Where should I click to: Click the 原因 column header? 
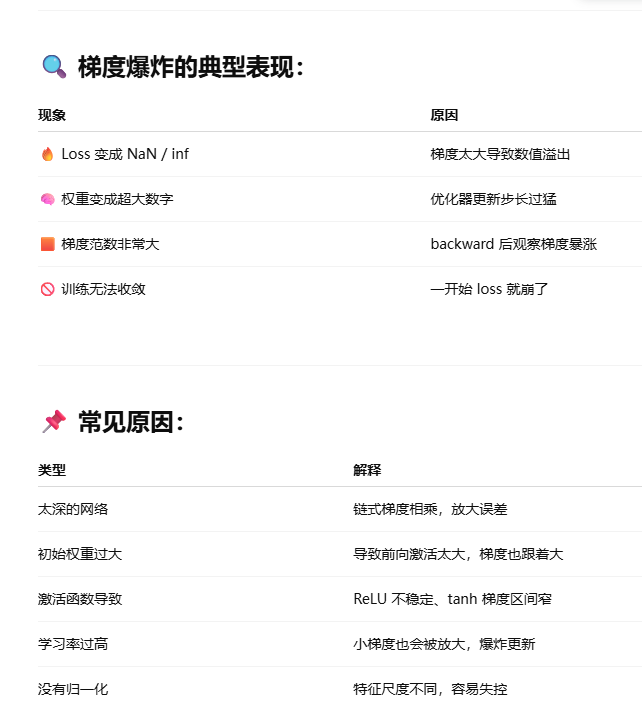444,115
